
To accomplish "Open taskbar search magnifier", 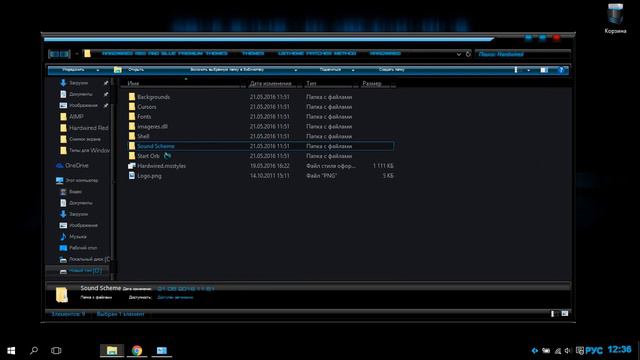I will tap(34, 350).
